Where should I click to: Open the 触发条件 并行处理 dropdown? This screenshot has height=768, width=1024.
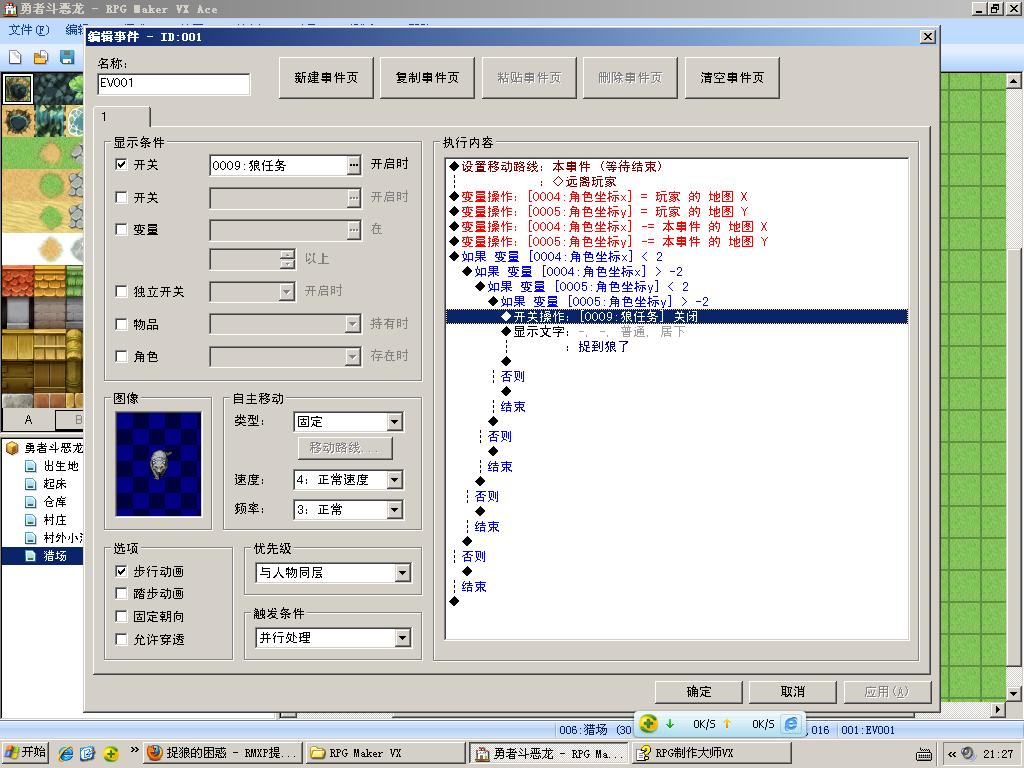pos(402,638)
